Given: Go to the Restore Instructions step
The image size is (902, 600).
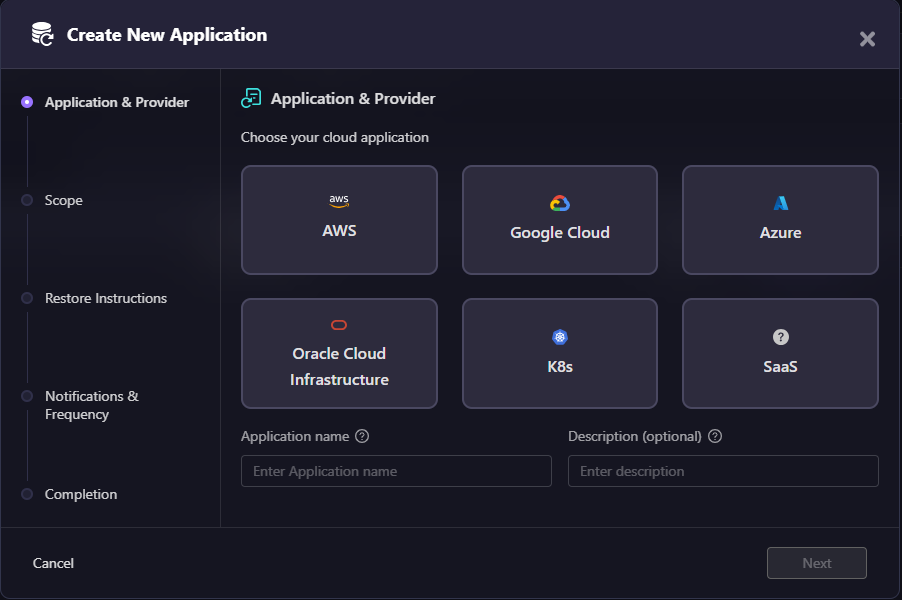Looking at the screenshot, I should pyautogui.click(x=106, y=298).
